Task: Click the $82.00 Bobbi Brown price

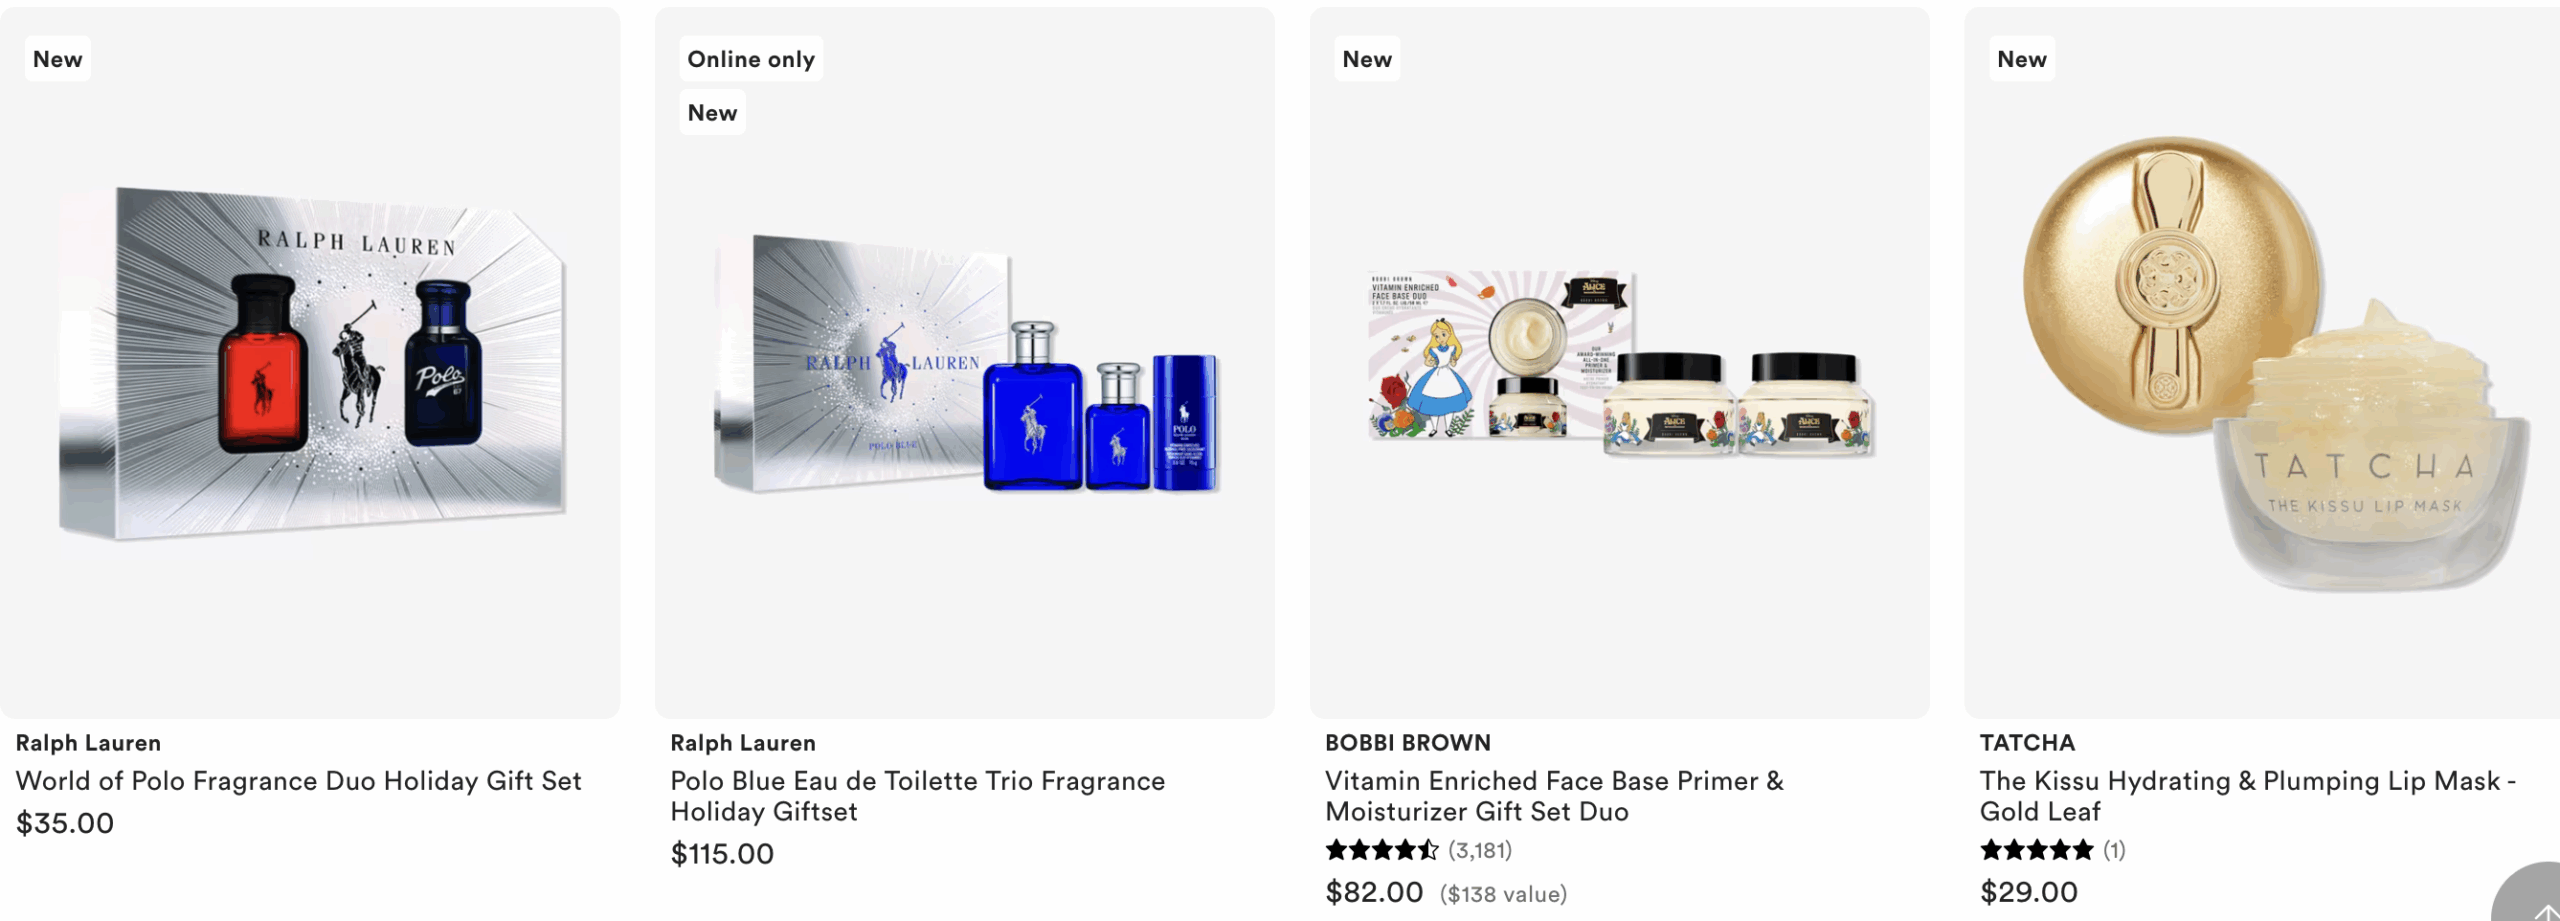Action: pyautogui.click(x=1374, y=892)
